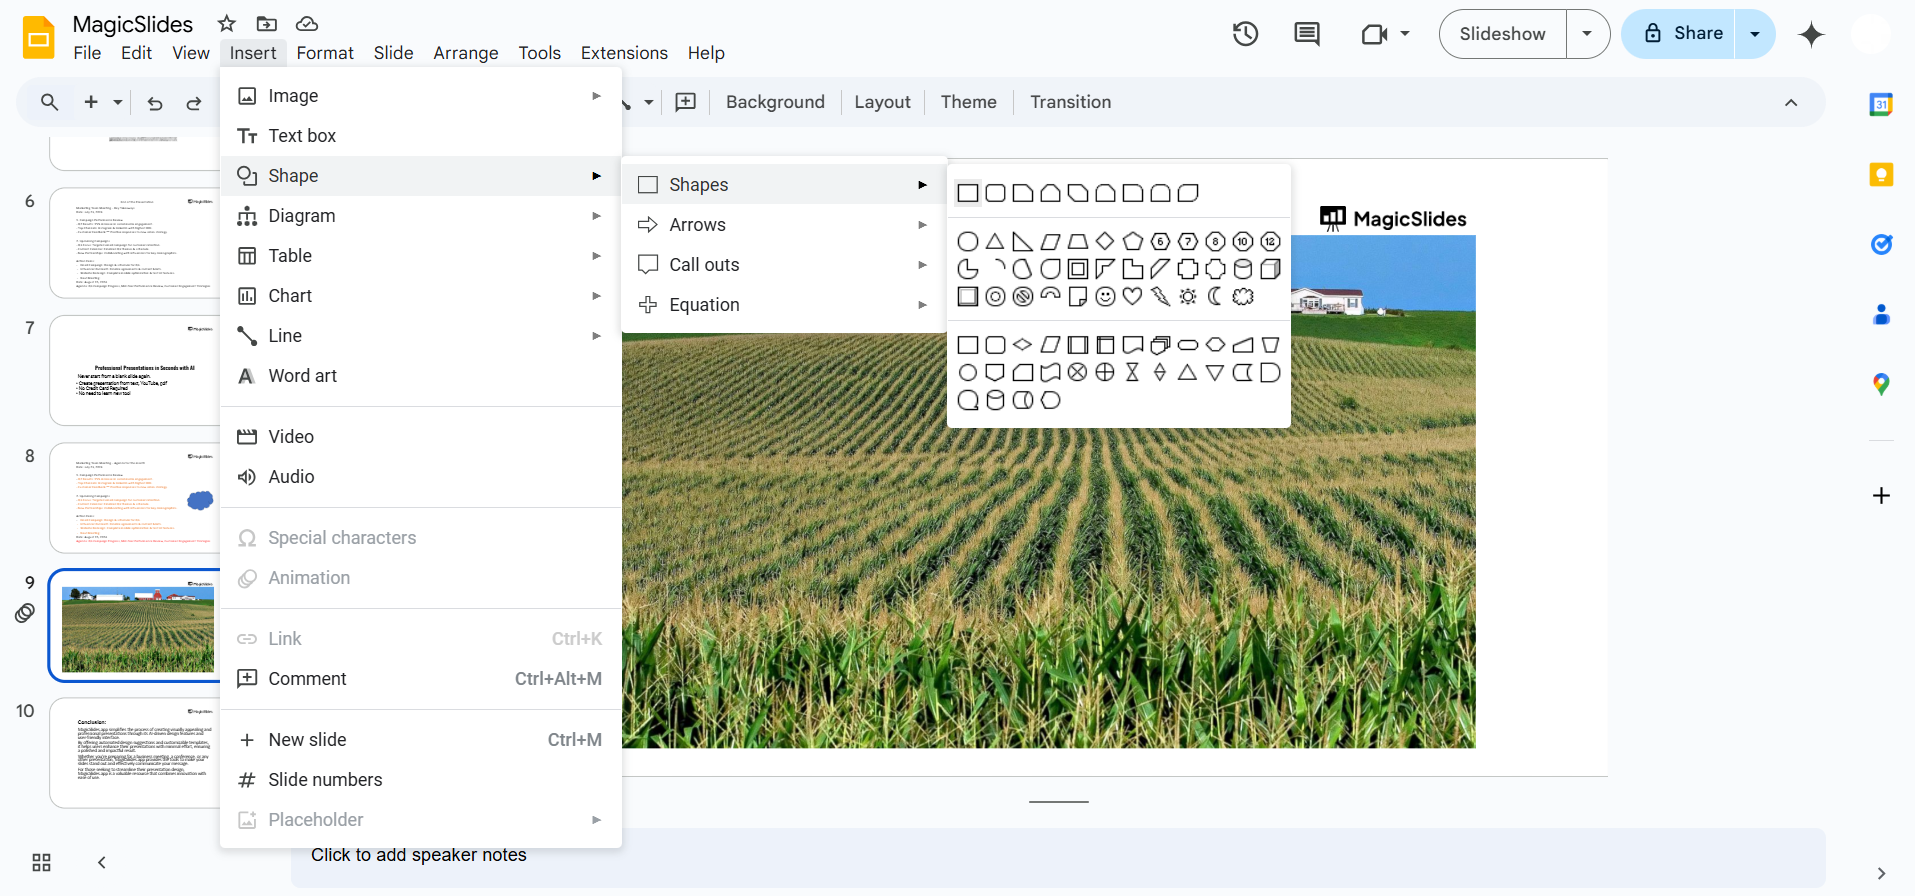Screen dimensions: 1915x896
Task: Expand the Share button dropdown arrow
Action: coord(1755,34)
